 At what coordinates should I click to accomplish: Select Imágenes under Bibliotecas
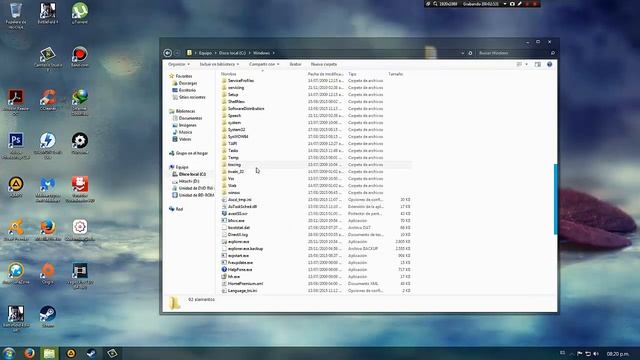click(x=188, y=125)
